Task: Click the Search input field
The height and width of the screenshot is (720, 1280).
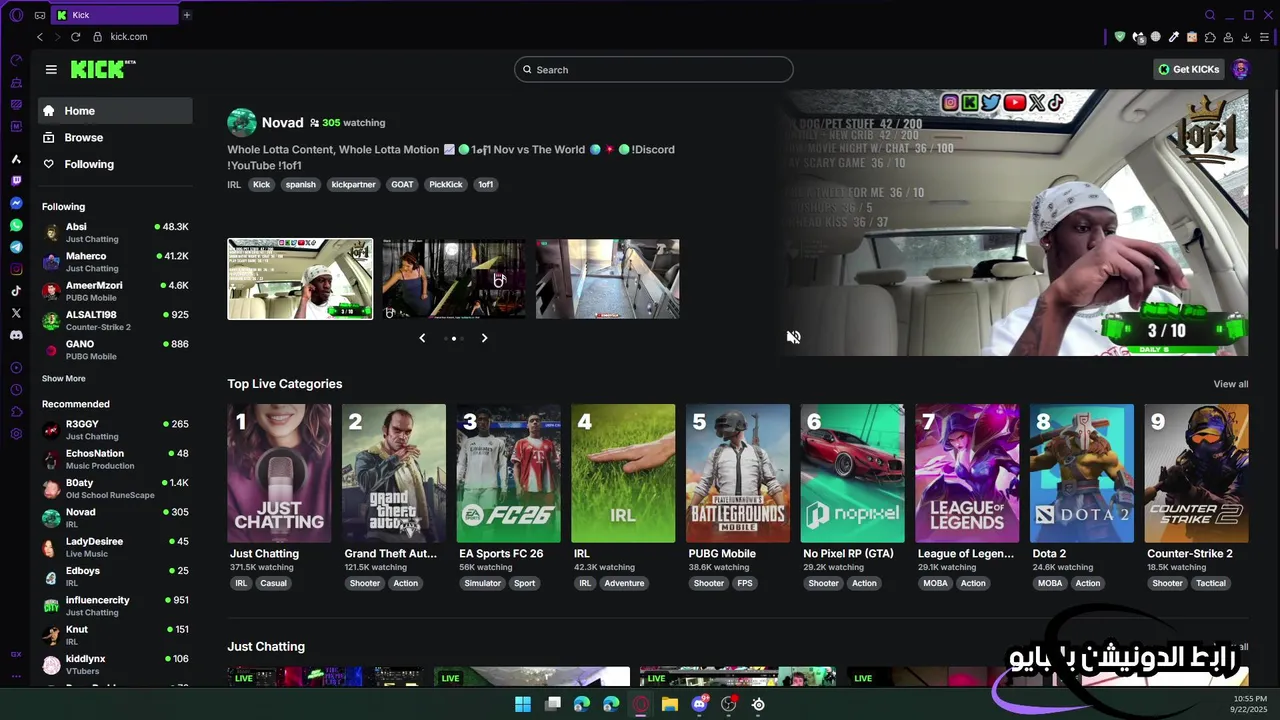Action: pos(654,70)
